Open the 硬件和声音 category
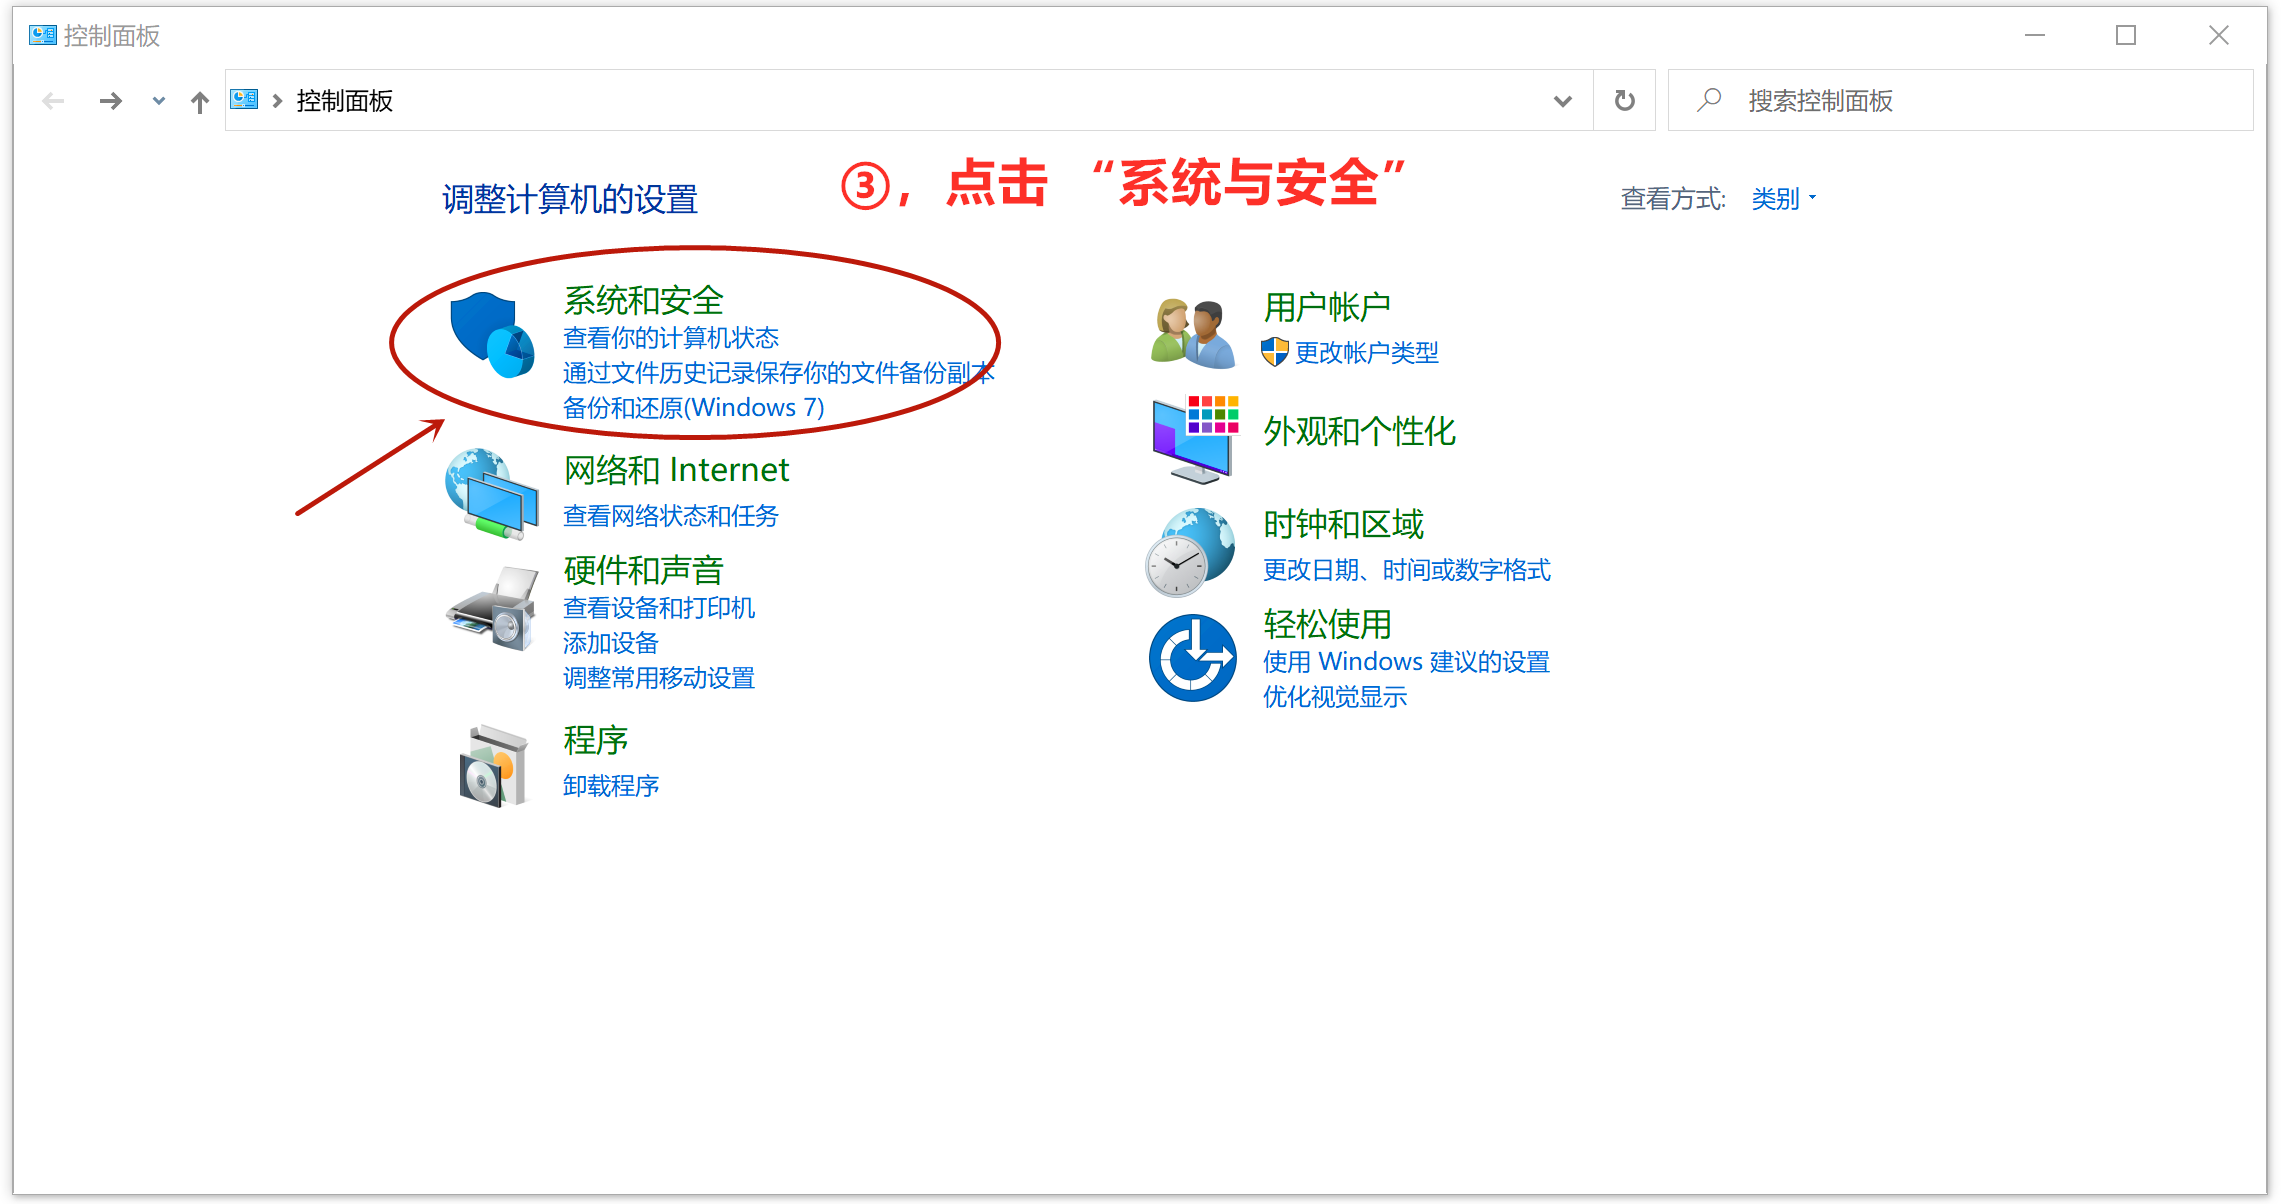2286x1204 pixels. pos(643,570)
